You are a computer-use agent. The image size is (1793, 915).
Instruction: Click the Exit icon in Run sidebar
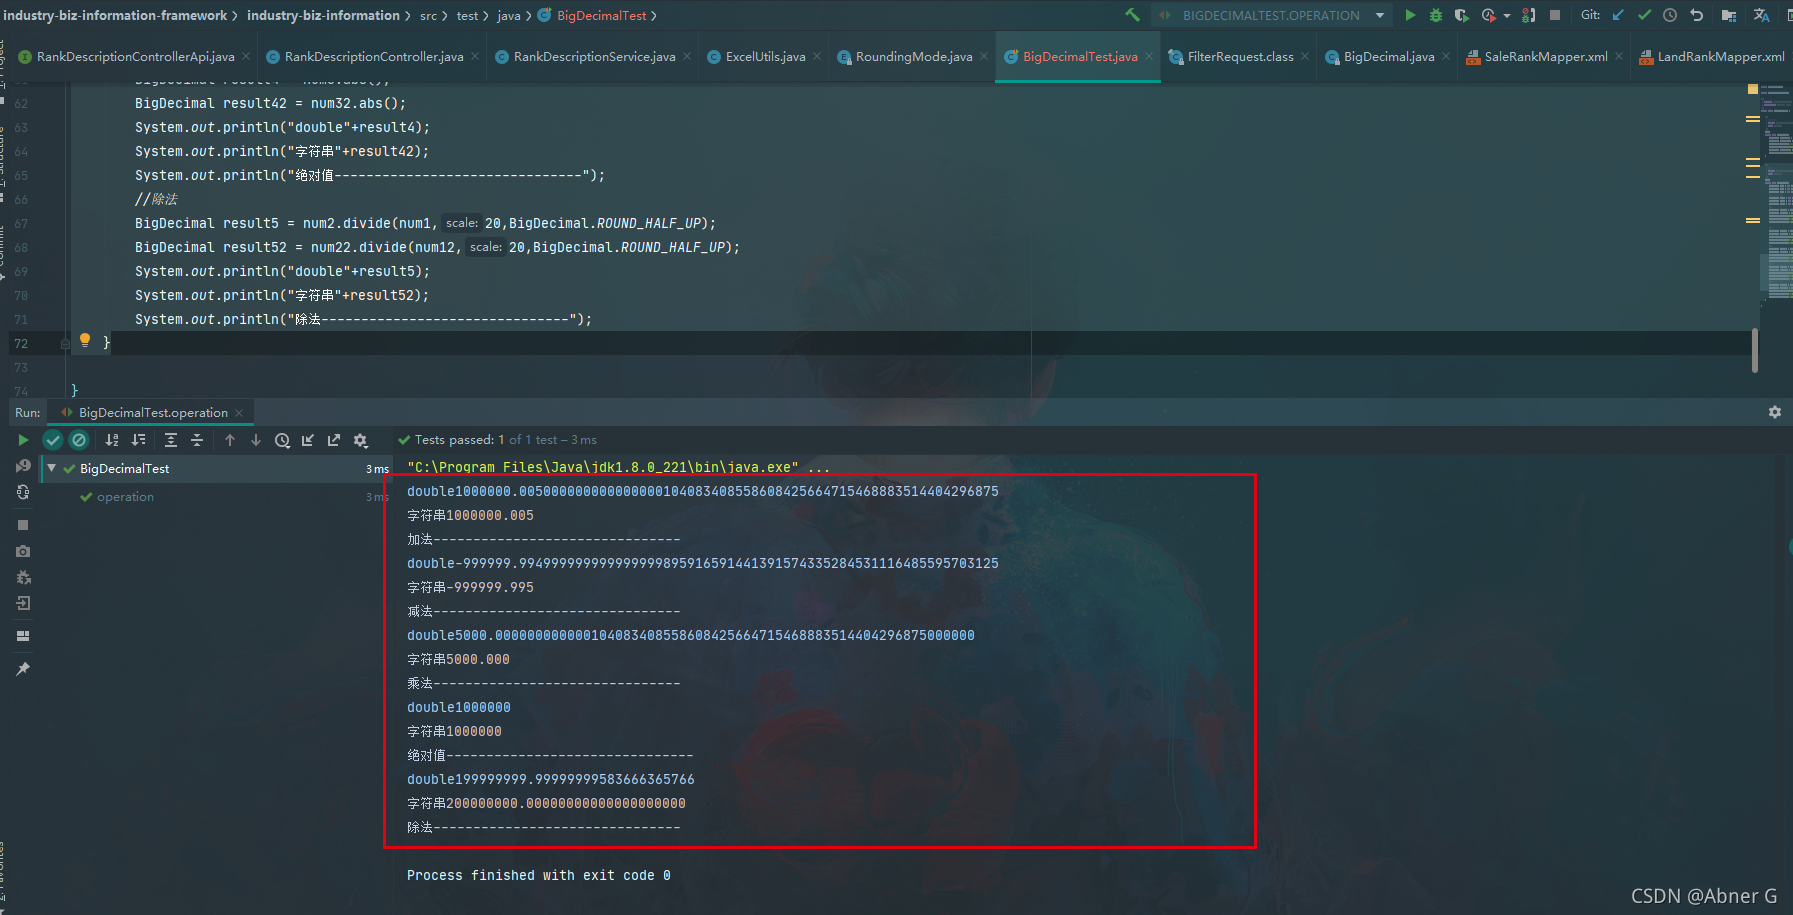23,603
